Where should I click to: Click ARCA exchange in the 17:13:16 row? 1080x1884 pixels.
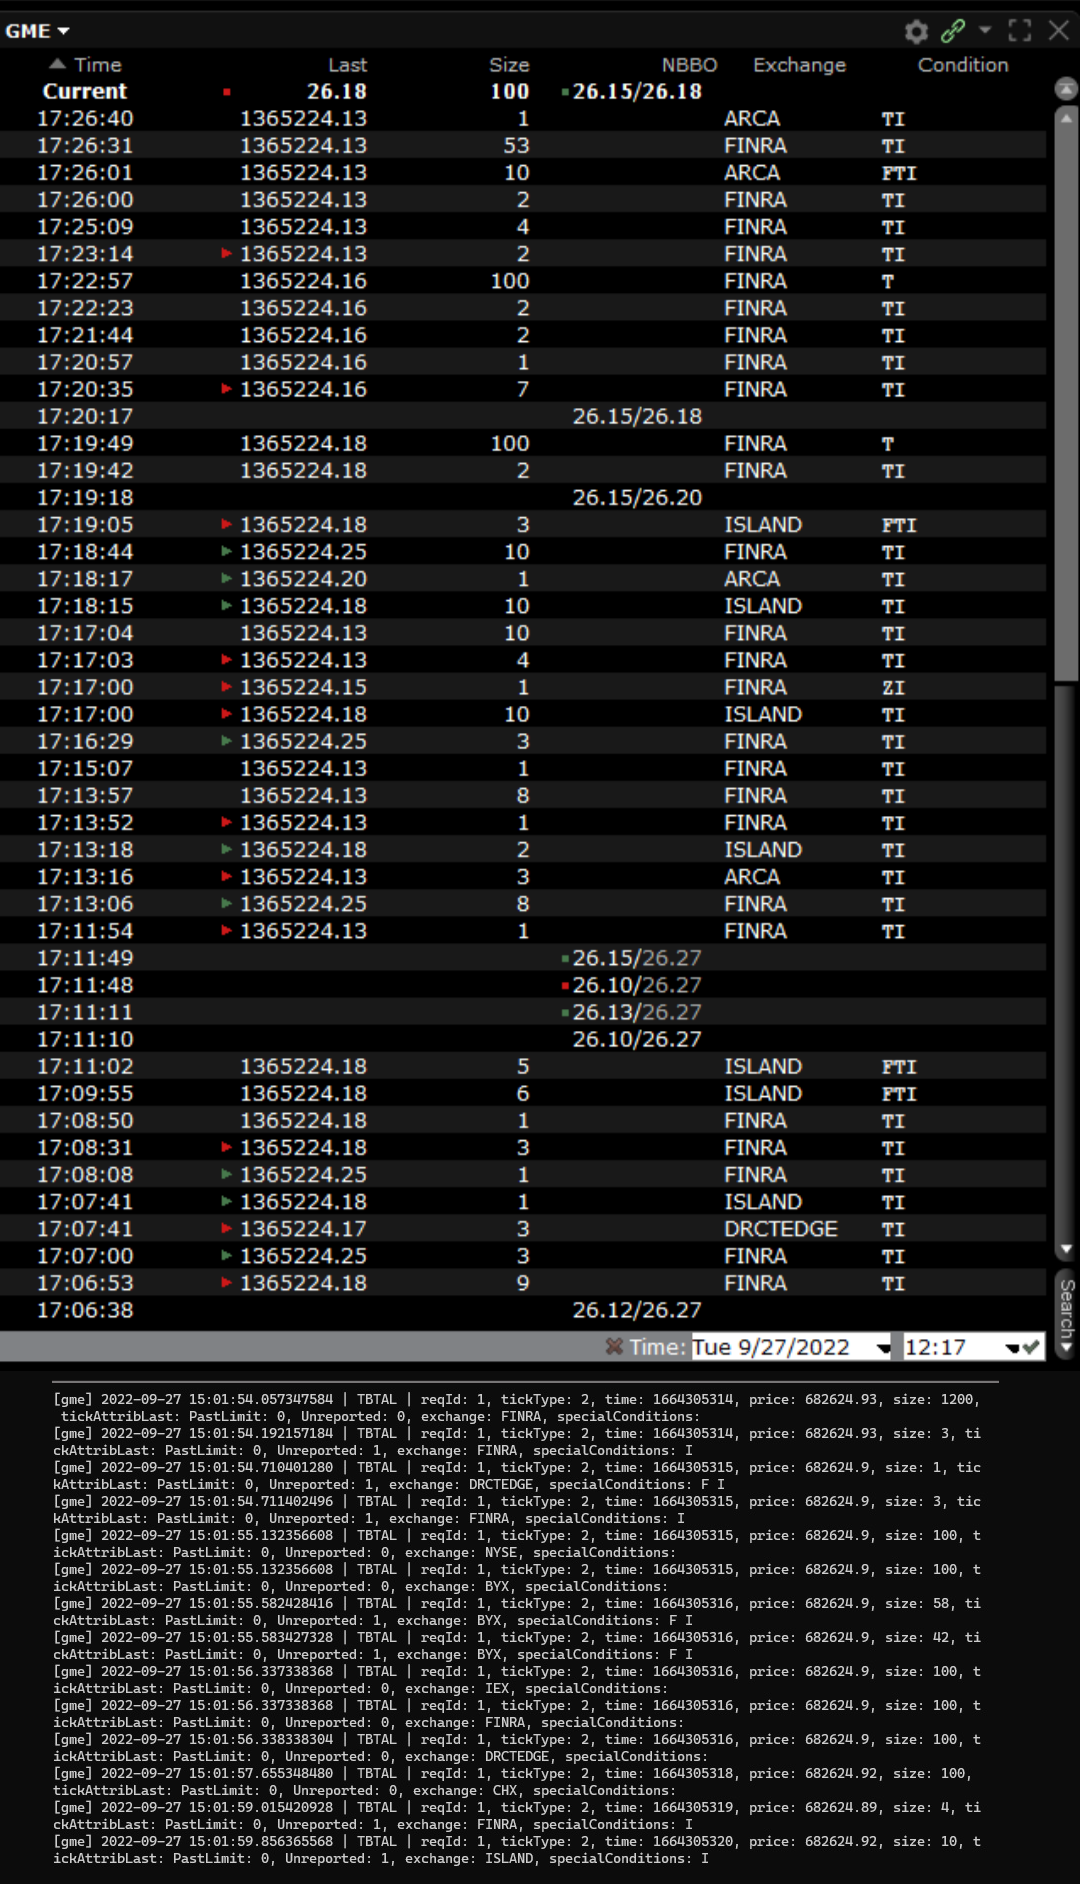click(x=752, y=876)
